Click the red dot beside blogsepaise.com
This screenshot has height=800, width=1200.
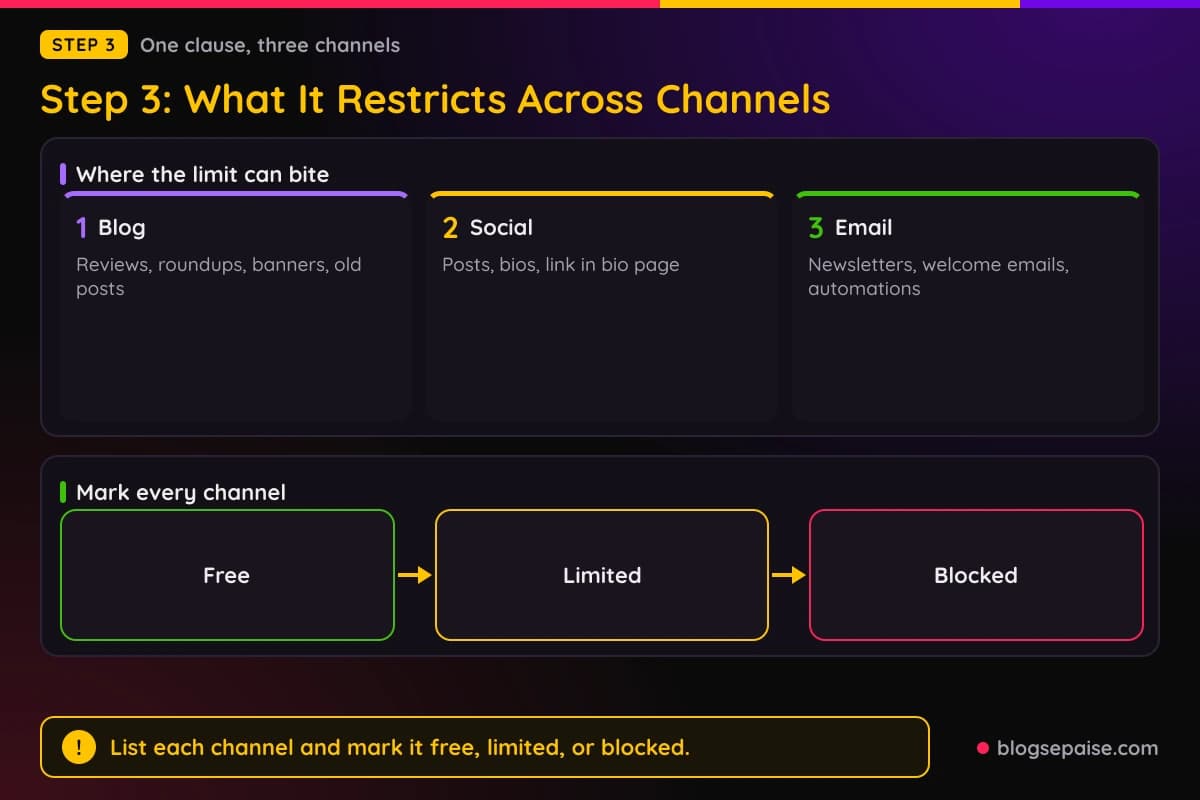pyautogui.click(x=982, y=748)
